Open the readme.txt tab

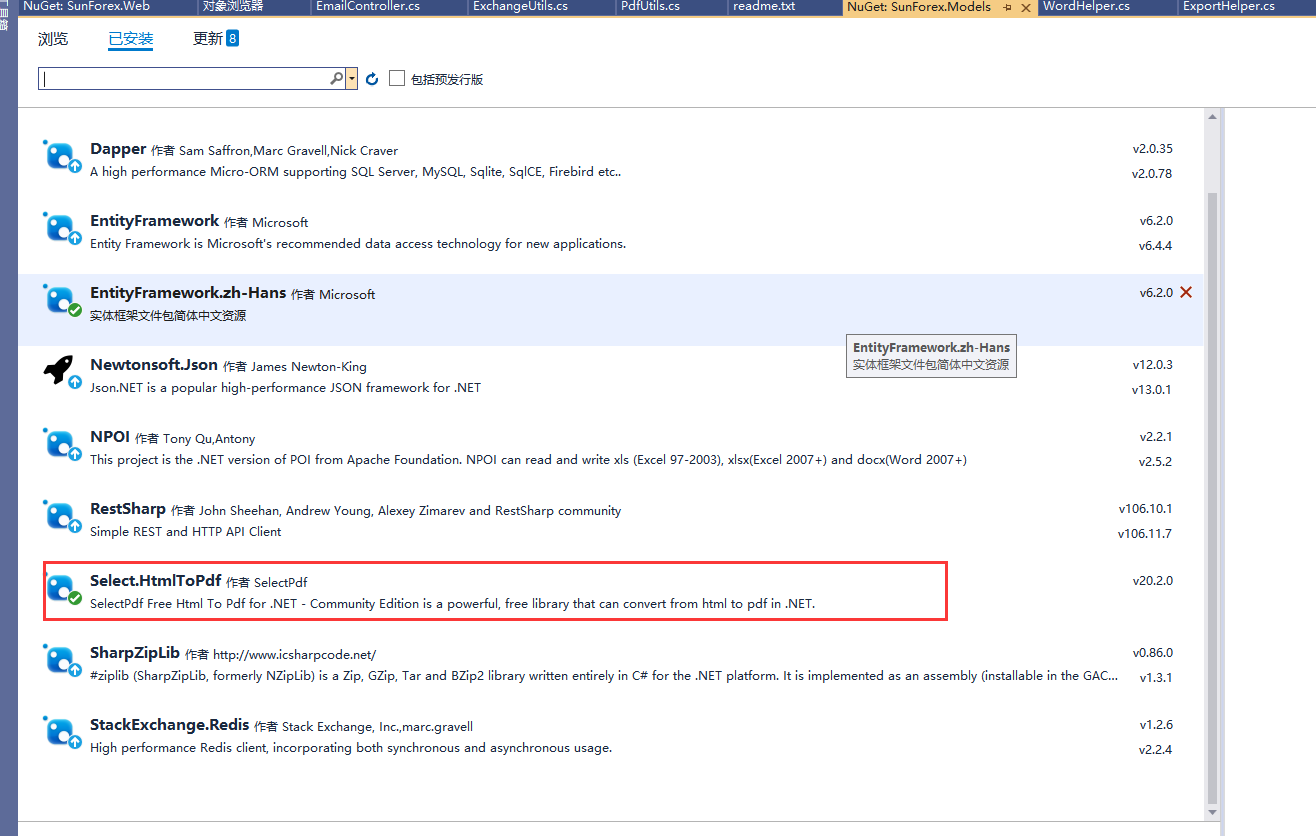tap(764, 6)
